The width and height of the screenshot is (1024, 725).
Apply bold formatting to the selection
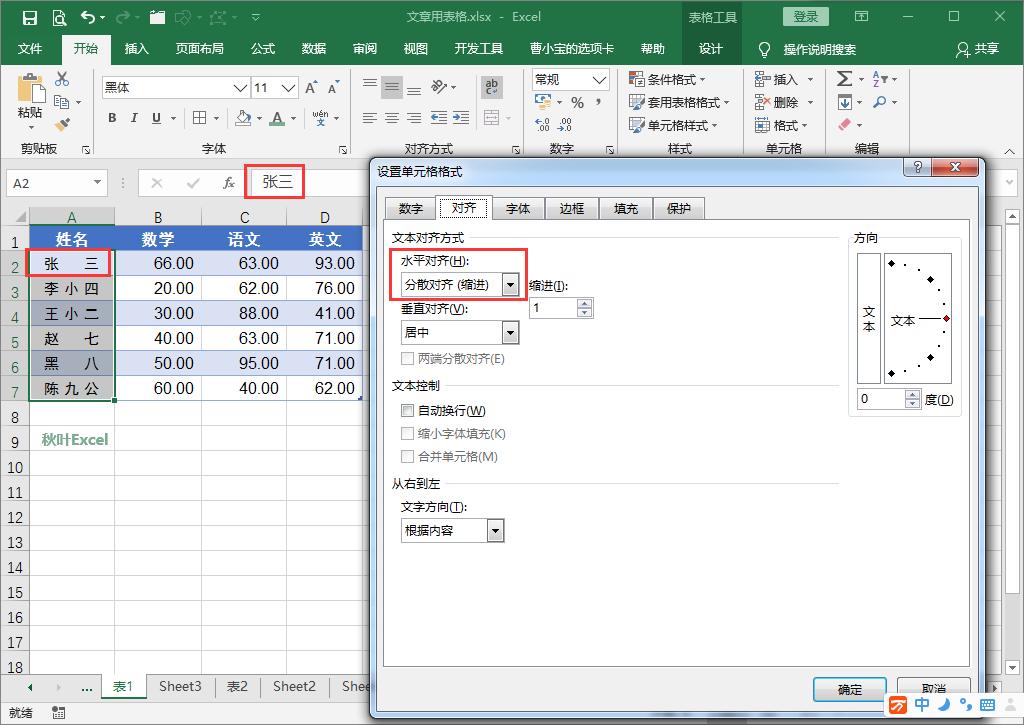pos(112,118)
